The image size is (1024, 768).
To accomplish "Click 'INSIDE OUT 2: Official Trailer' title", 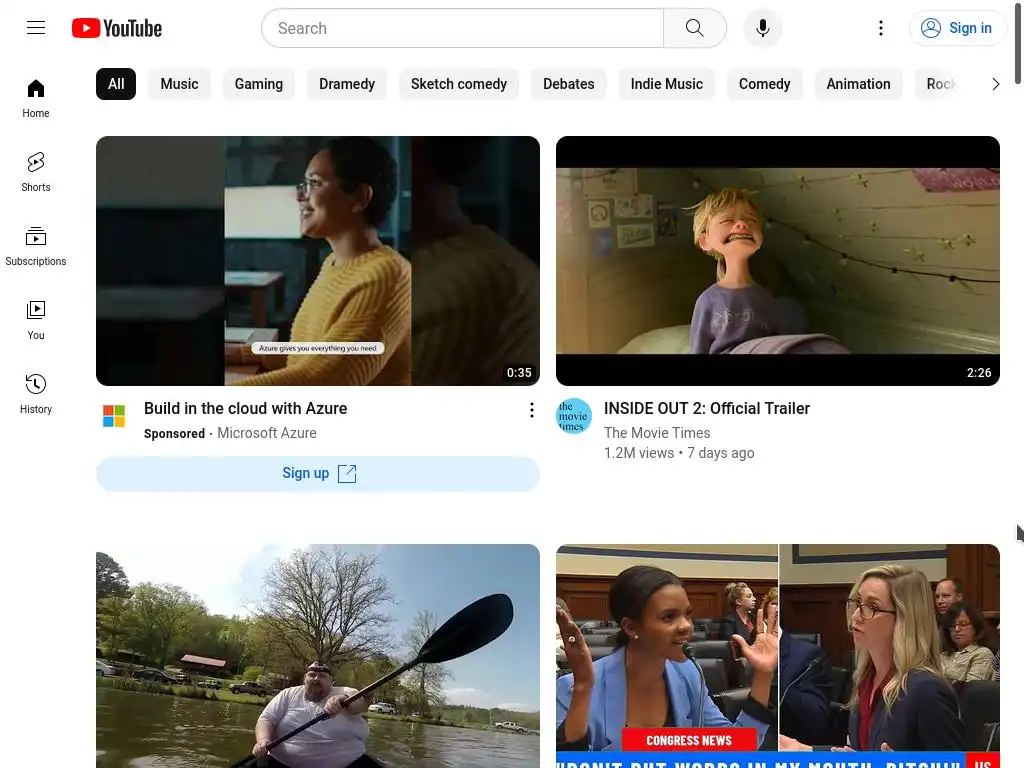I will [x=707, y=408].
